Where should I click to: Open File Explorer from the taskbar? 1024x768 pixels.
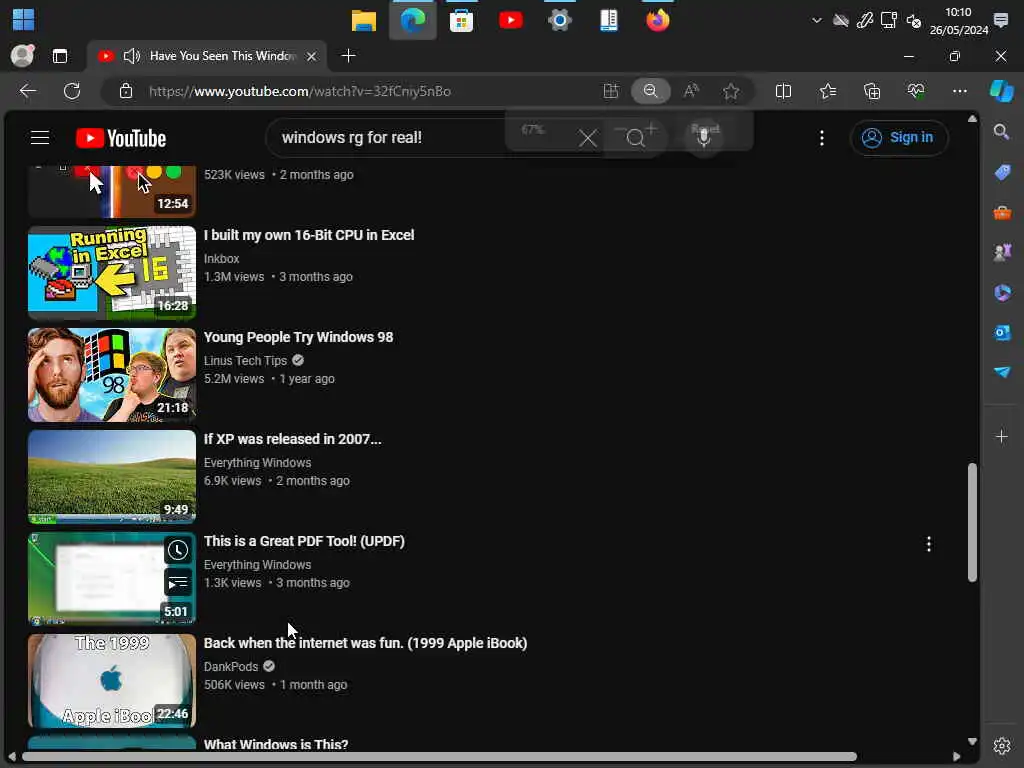[364, 20]
